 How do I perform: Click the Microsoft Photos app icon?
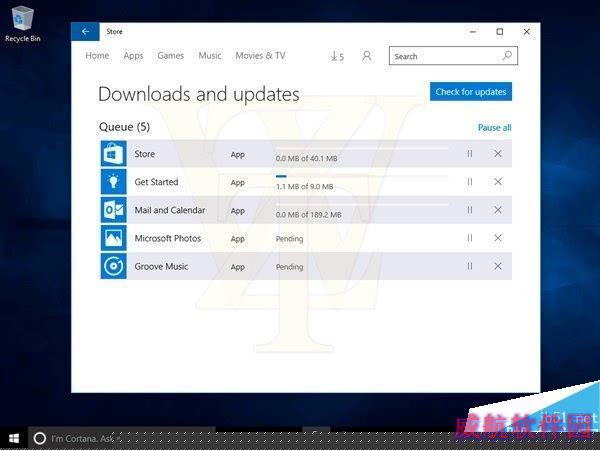click(x=114, y=238)
